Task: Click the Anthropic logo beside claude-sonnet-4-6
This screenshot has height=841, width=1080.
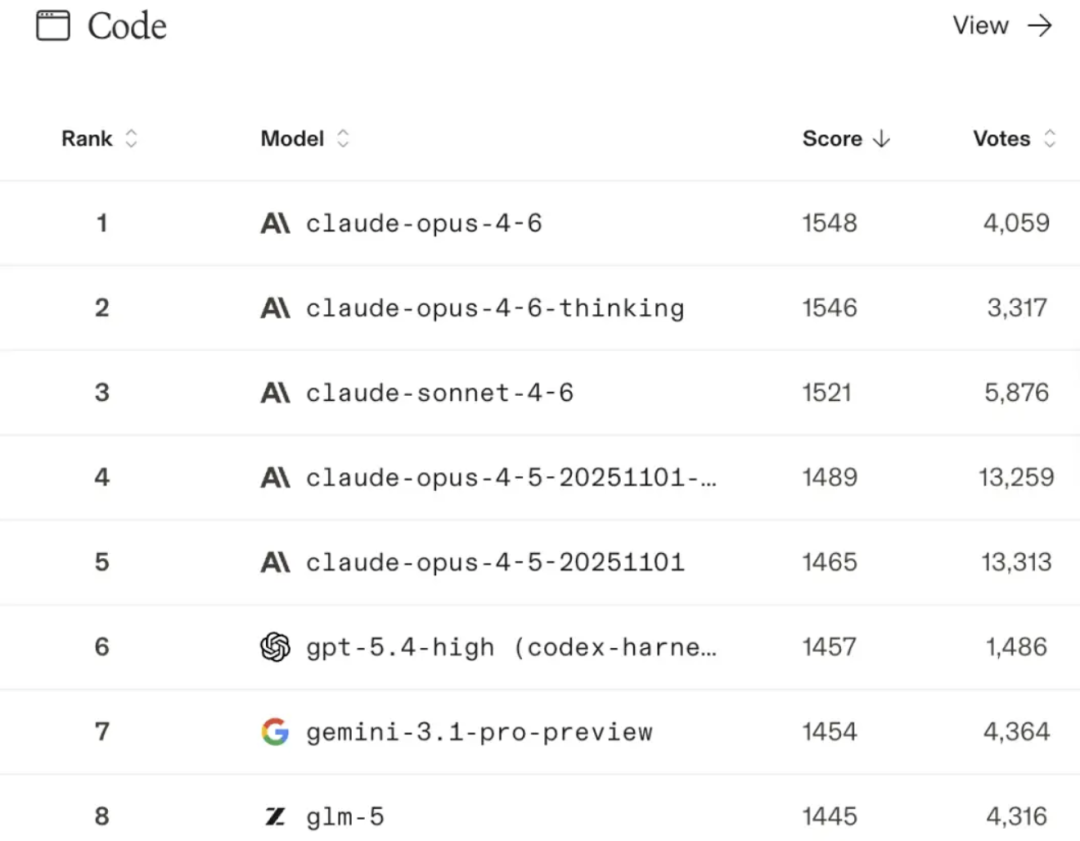Action: tap(275, 393)
